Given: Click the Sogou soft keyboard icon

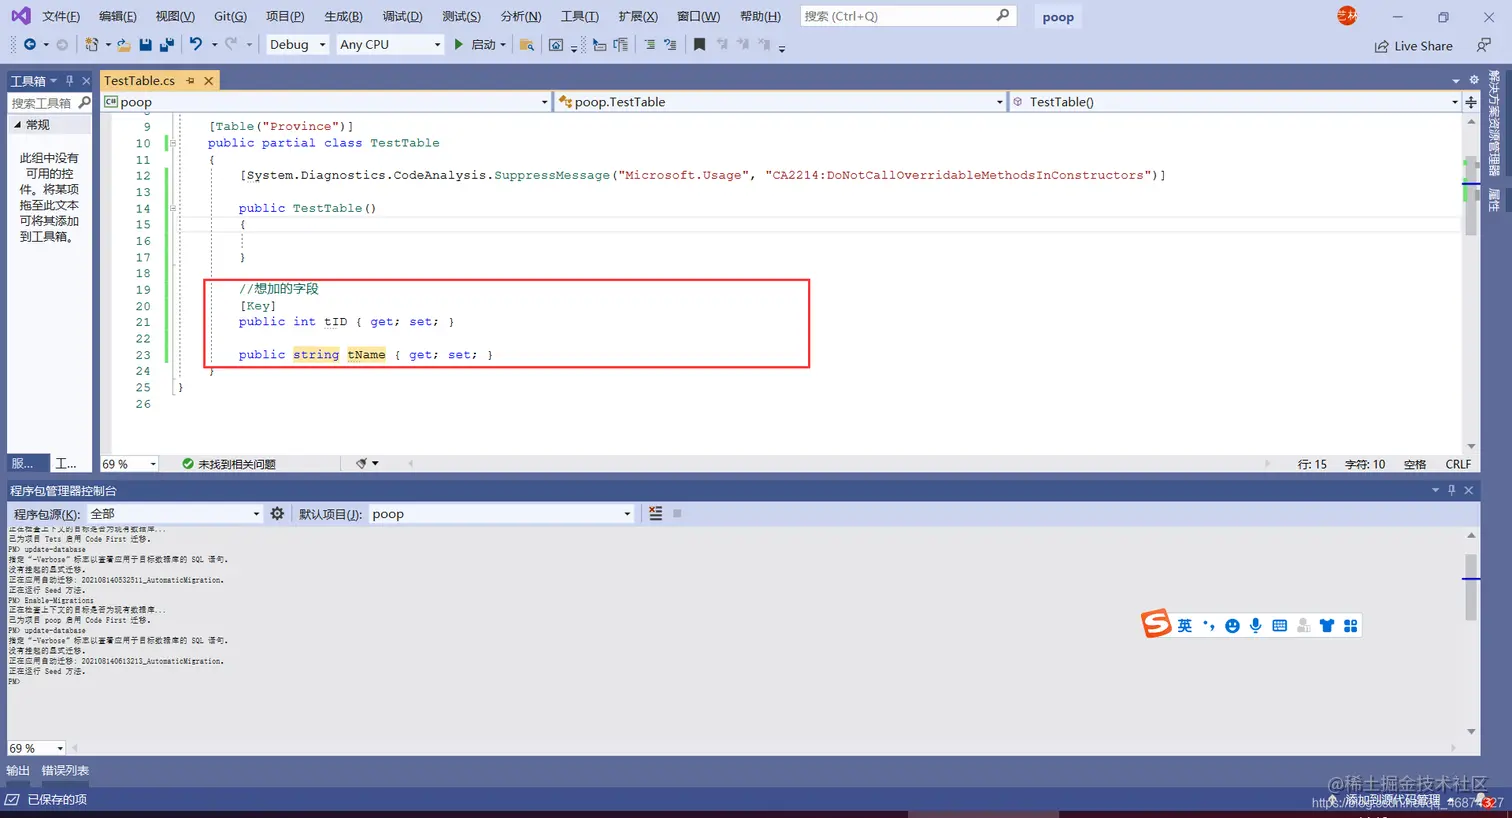Looking at the screenshot, I should point(1279,626).
